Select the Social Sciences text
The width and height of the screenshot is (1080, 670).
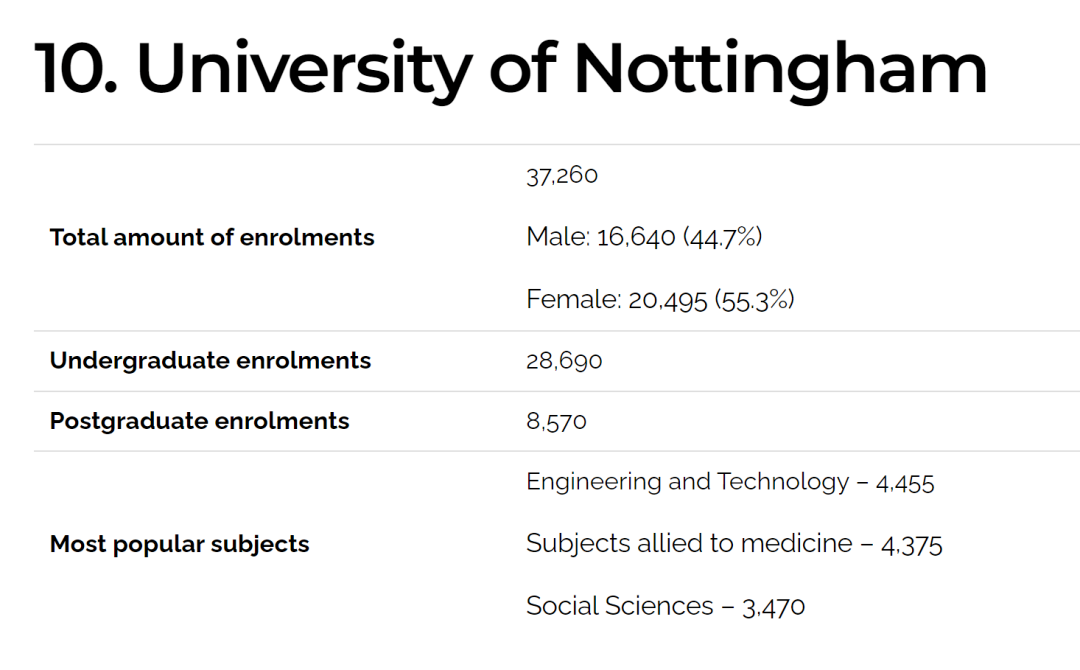tap(620, 606)
